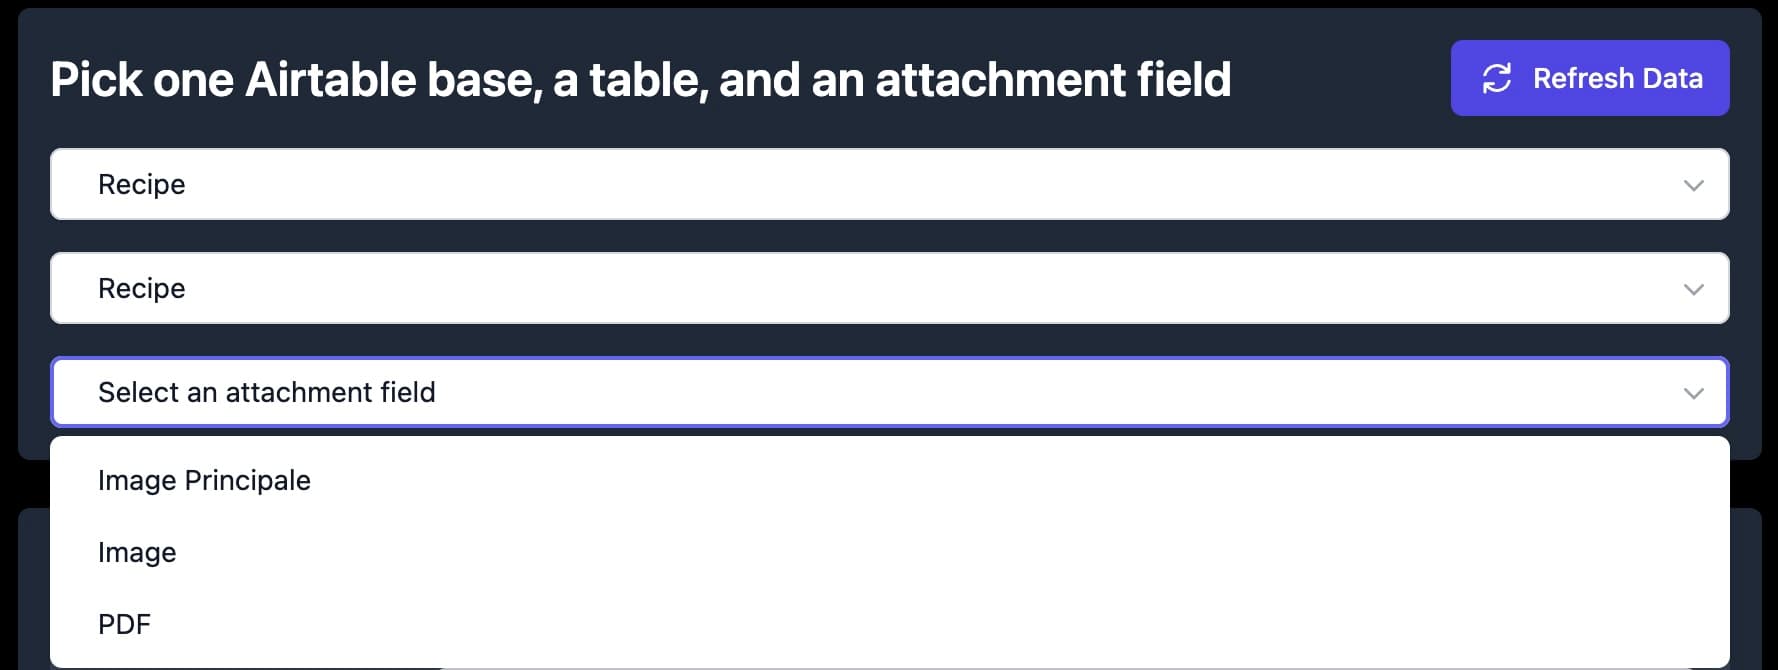The image size is (1778, 670).
Task: Click the Refresh Data button
Action: [x=1589, y=78]
